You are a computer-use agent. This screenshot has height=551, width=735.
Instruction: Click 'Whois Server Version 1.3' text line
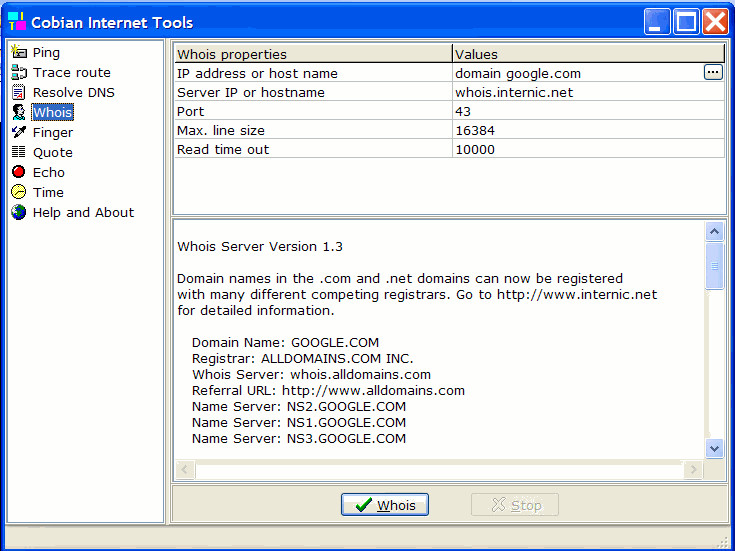tap(260, 246)
